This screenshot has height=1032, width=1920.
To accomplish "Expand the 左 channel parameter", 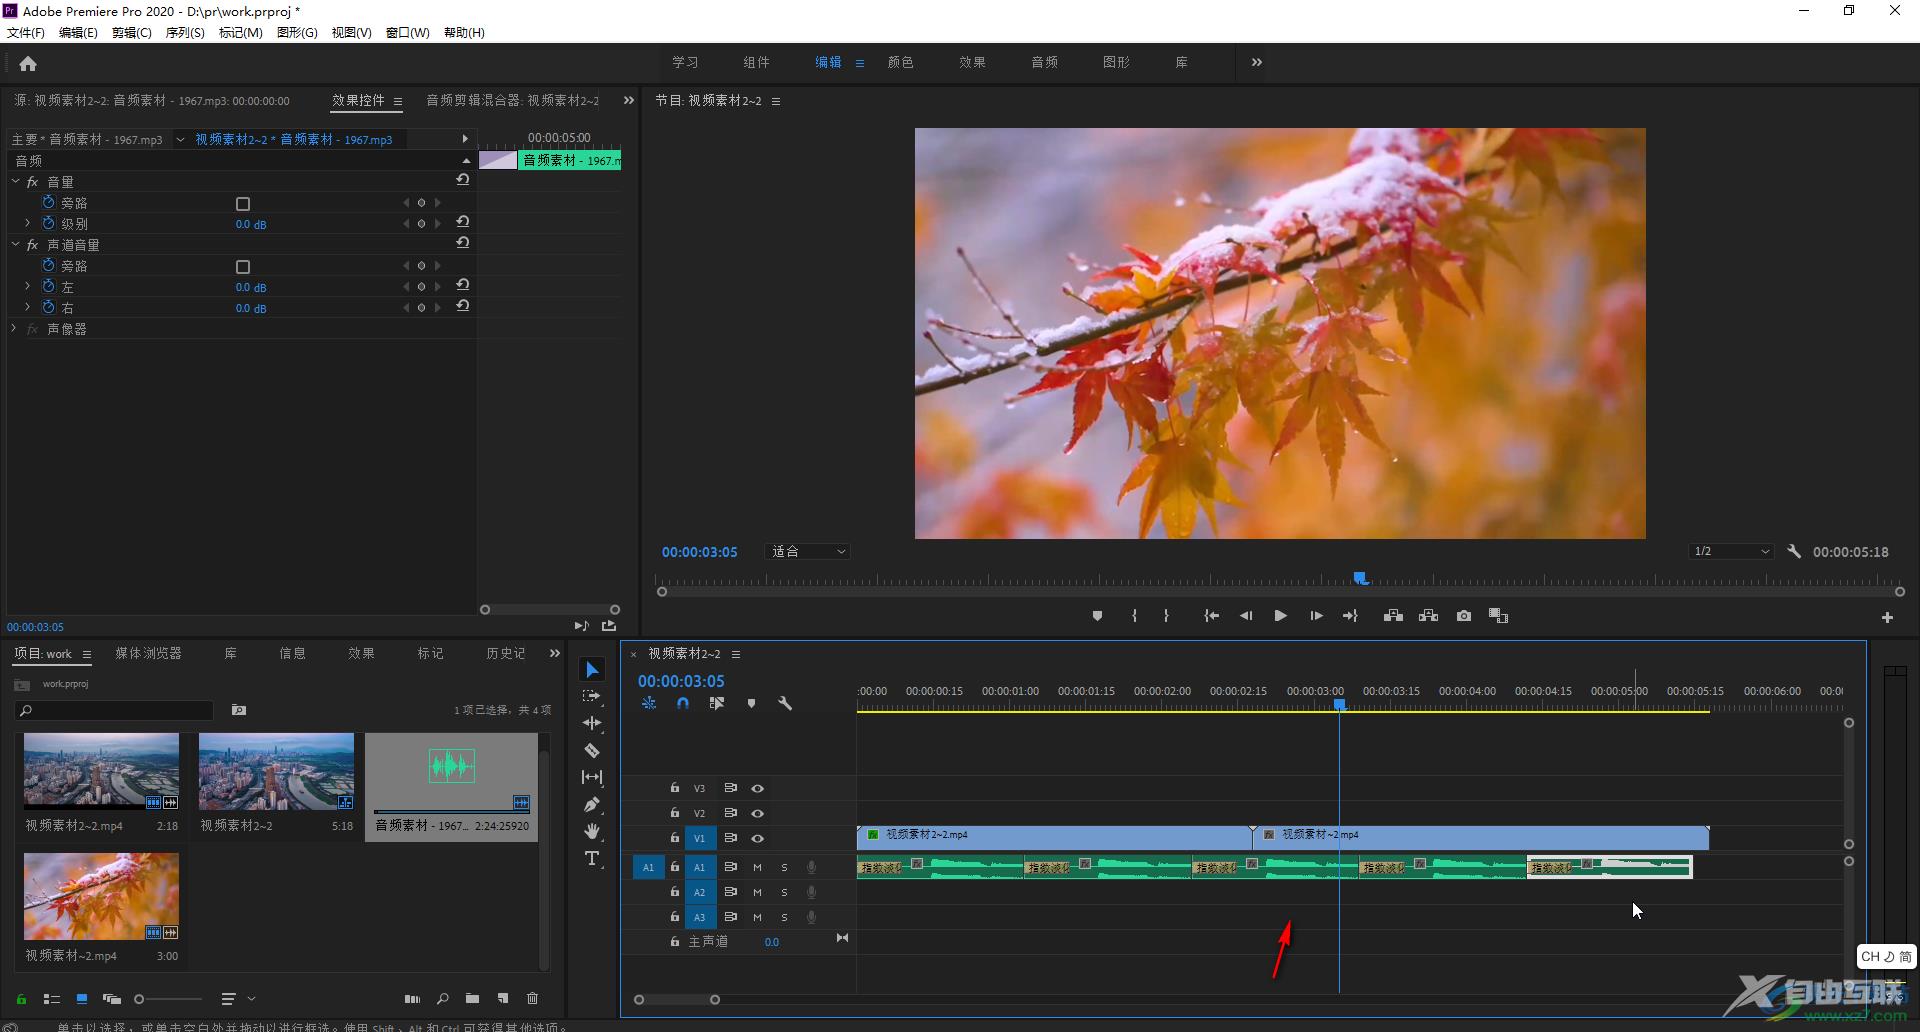I will 28,286.
